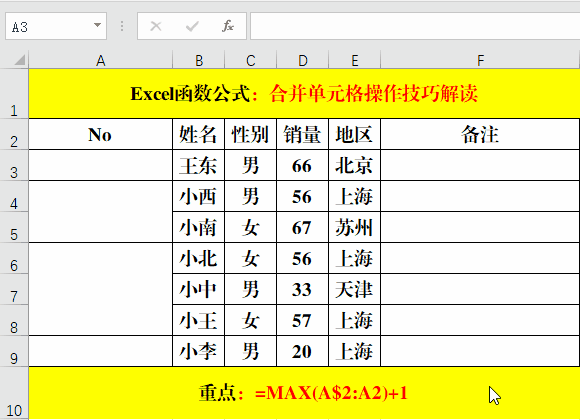Click the Insert Function fx icon
The image size is (580, 420).
pyautogui.click(x=227, y=26)
